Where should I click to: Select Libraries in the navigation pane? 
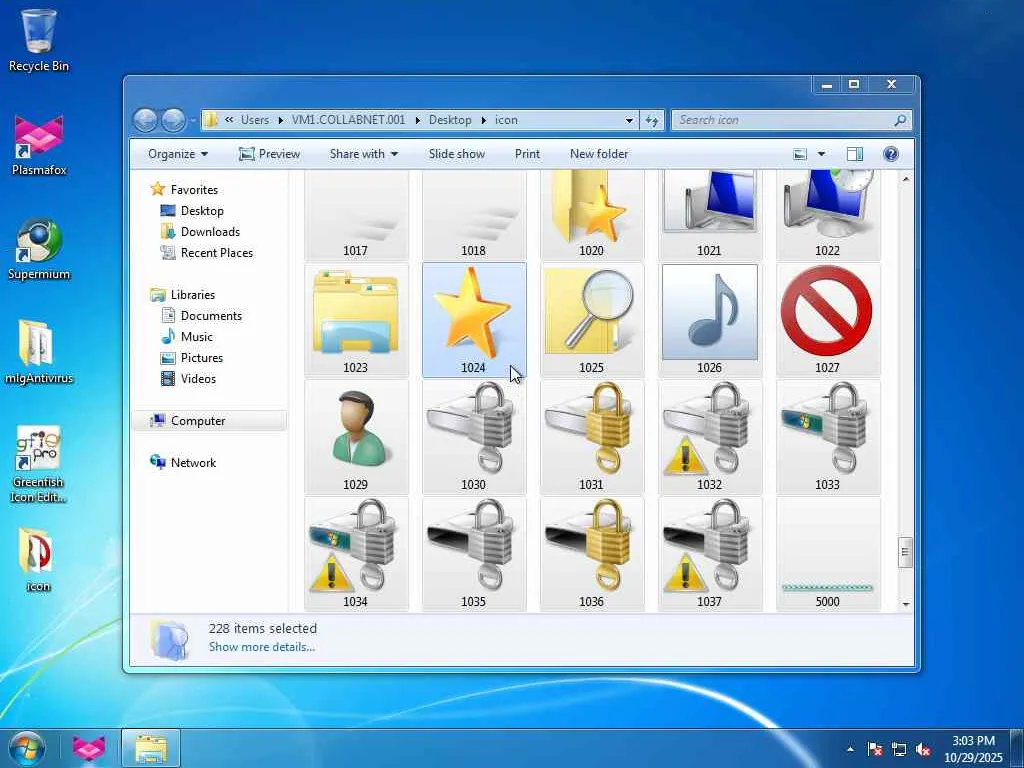click(x=193, y=295)
